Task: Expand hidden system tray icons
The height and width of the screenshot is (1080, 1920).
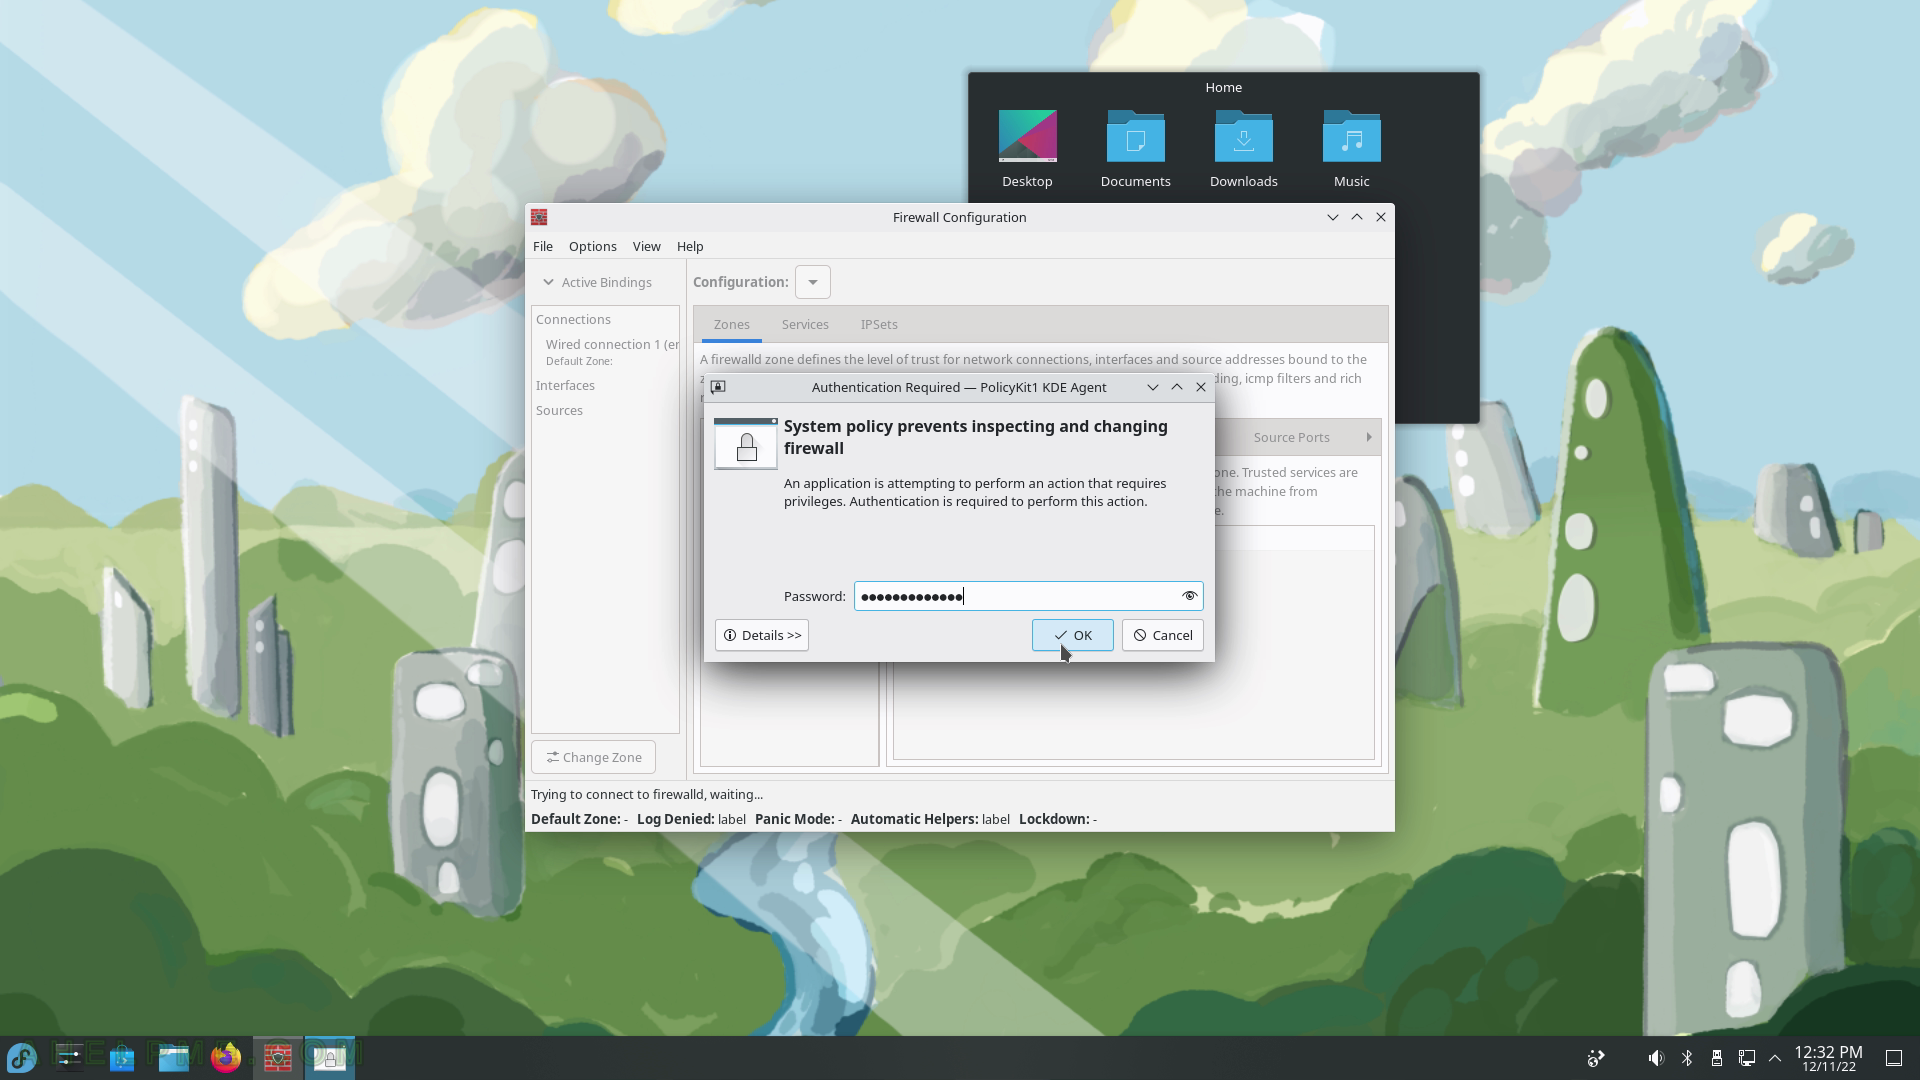Action: pyautogui.click(x=1775, y=1058)
